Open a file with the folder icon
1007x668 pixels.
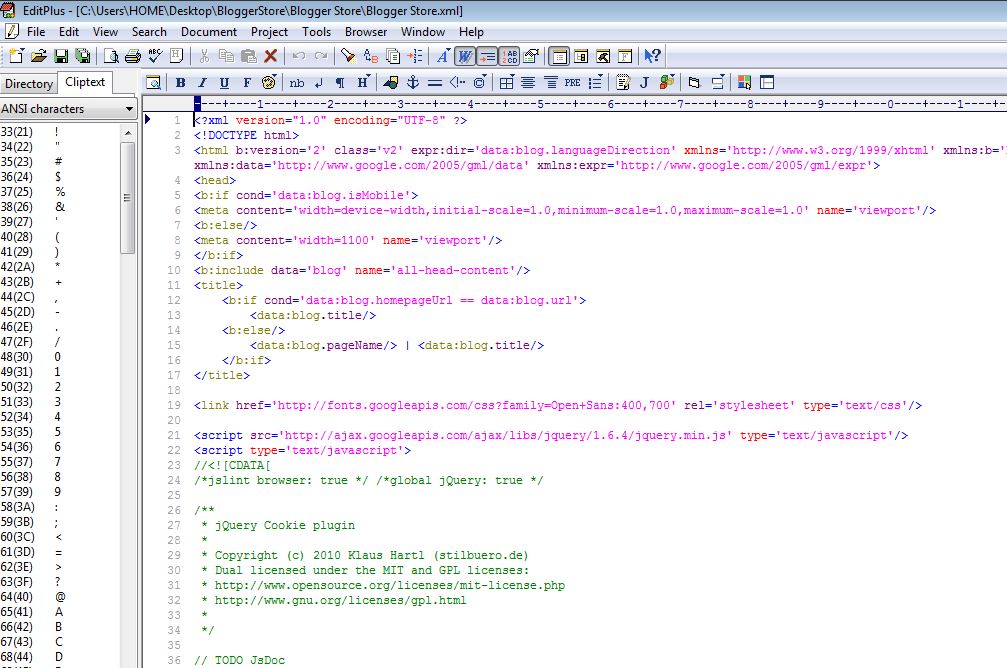(x=39, y=56)
